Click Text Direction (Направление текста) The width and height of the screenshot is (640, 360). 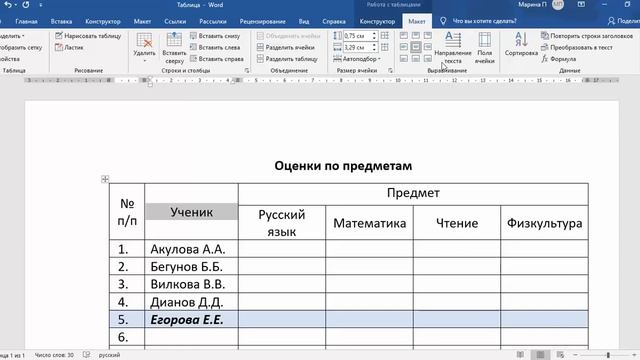[453, 48]
